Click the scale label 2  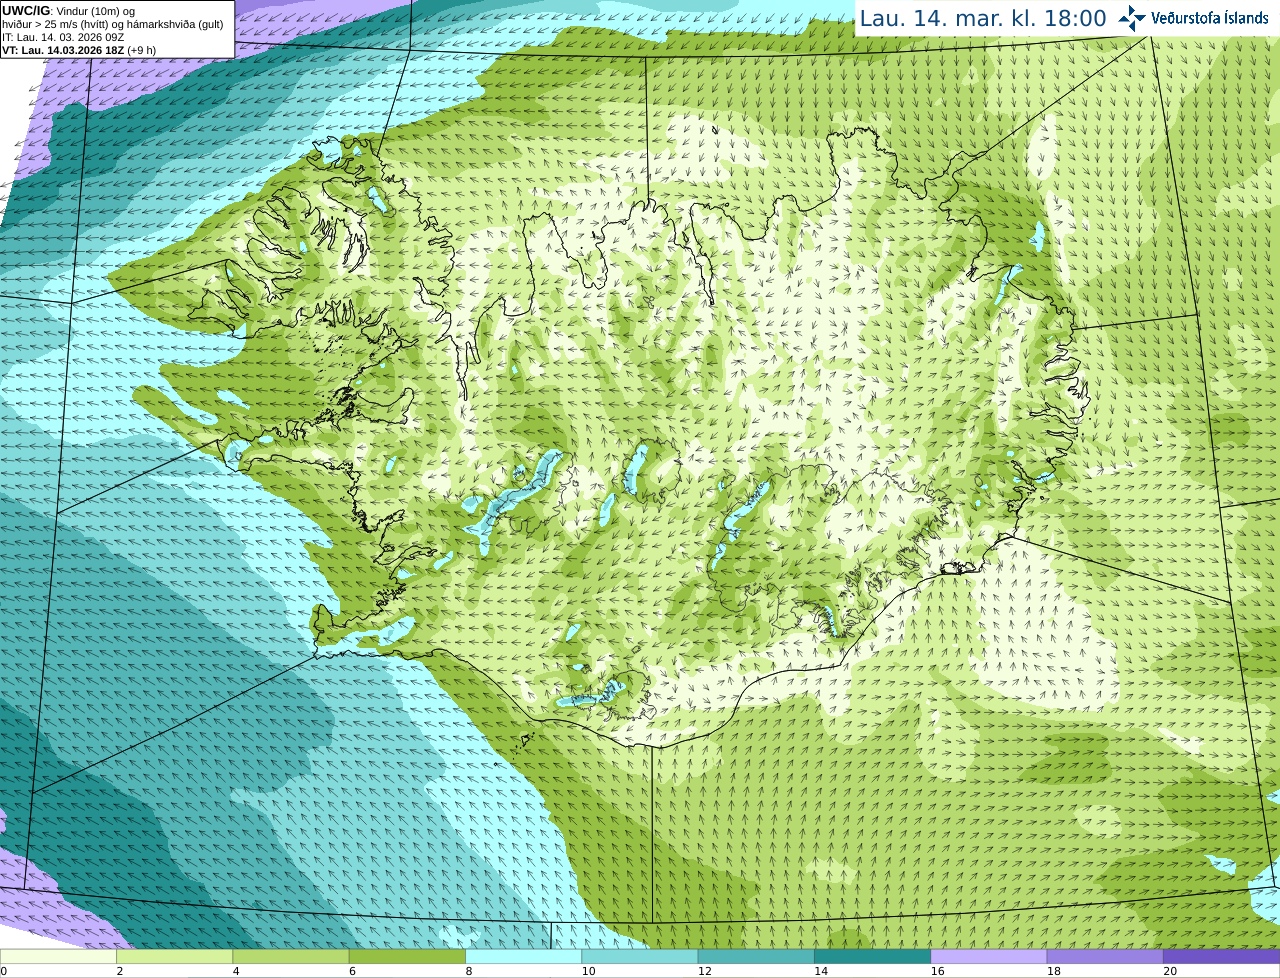click(x=120, y=971)
